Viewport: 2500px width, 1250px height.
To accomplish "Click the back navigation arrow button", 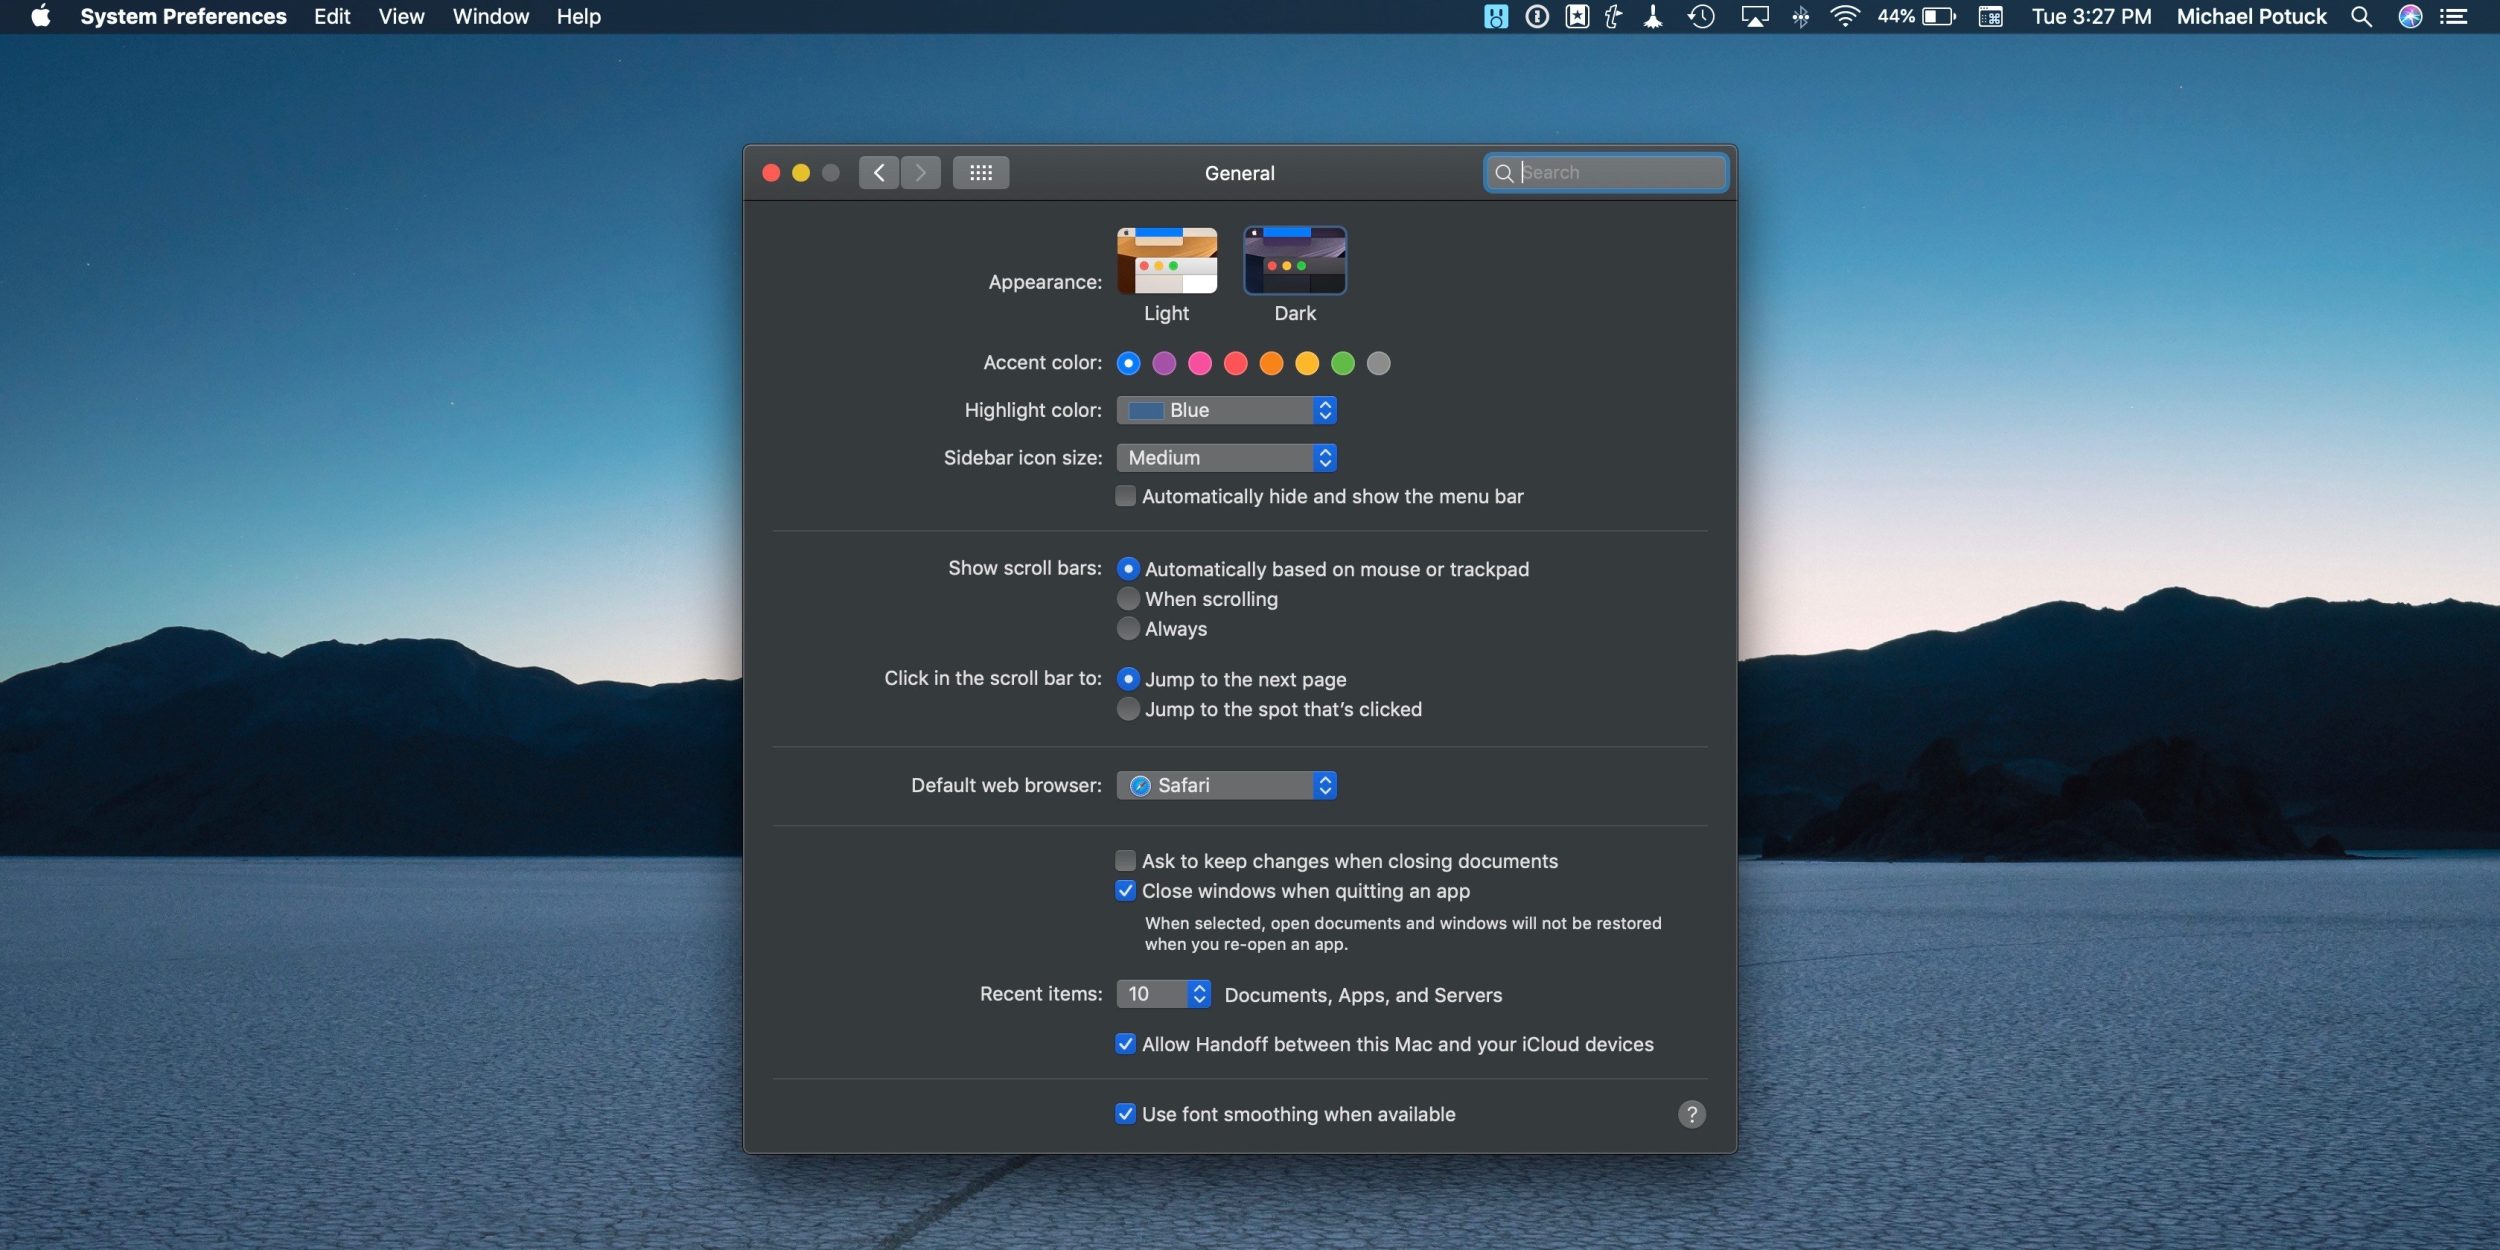I will [877, 172].
